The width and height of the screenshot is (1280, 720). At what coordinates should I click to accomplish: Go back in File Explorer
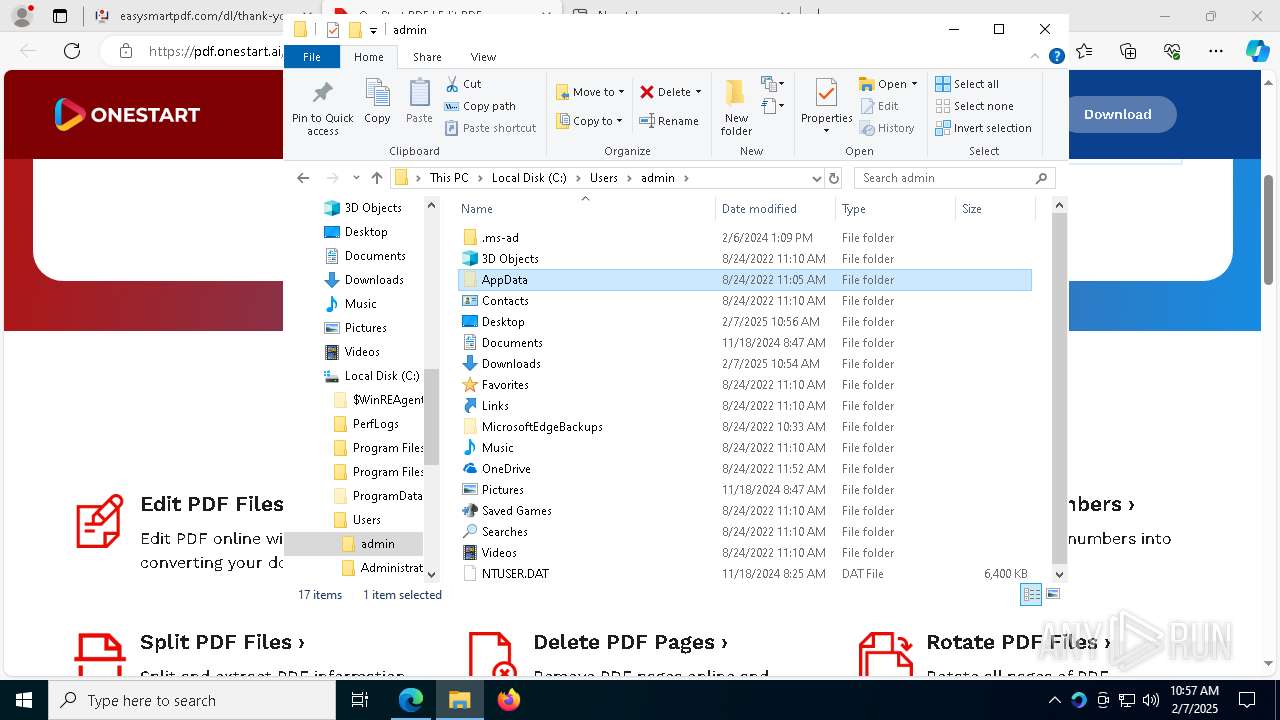coord(303,178)
